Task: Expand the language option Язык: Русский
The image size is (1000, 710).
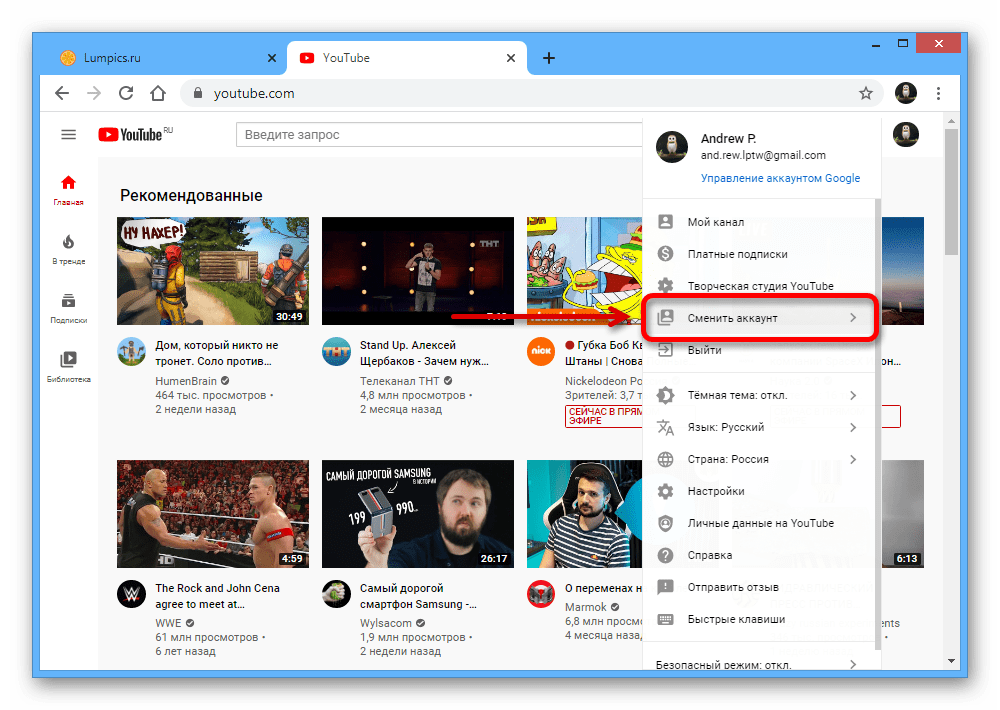Action: 756,427
